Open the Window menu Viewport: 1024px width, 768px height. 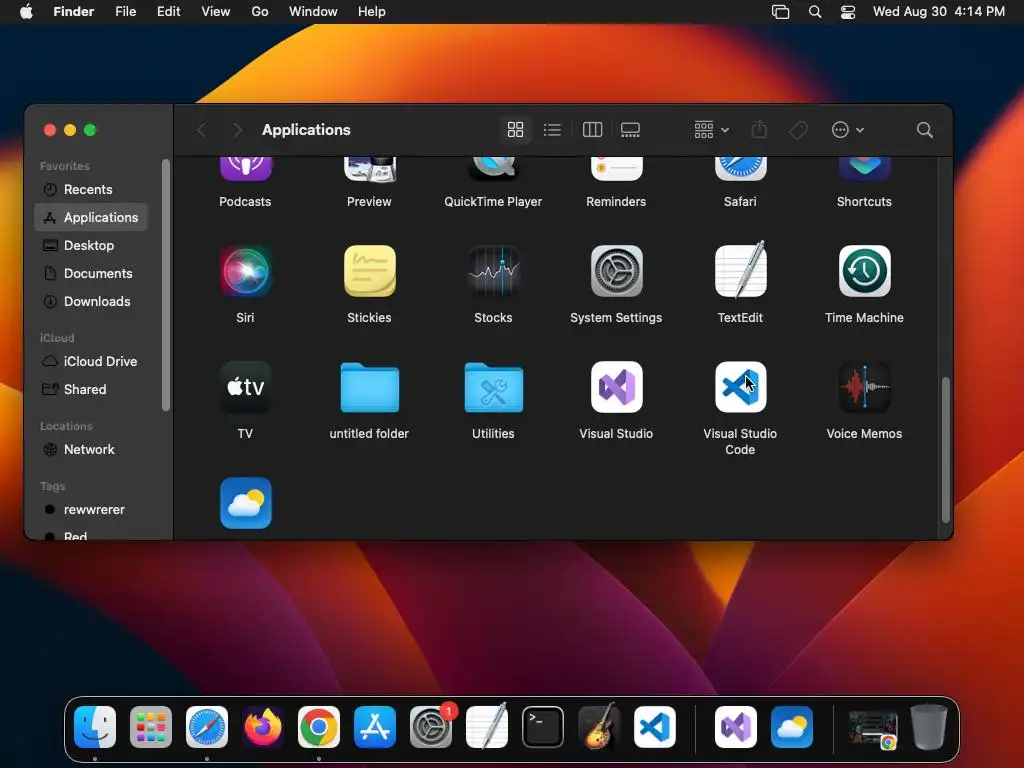[x=313, y=12]
